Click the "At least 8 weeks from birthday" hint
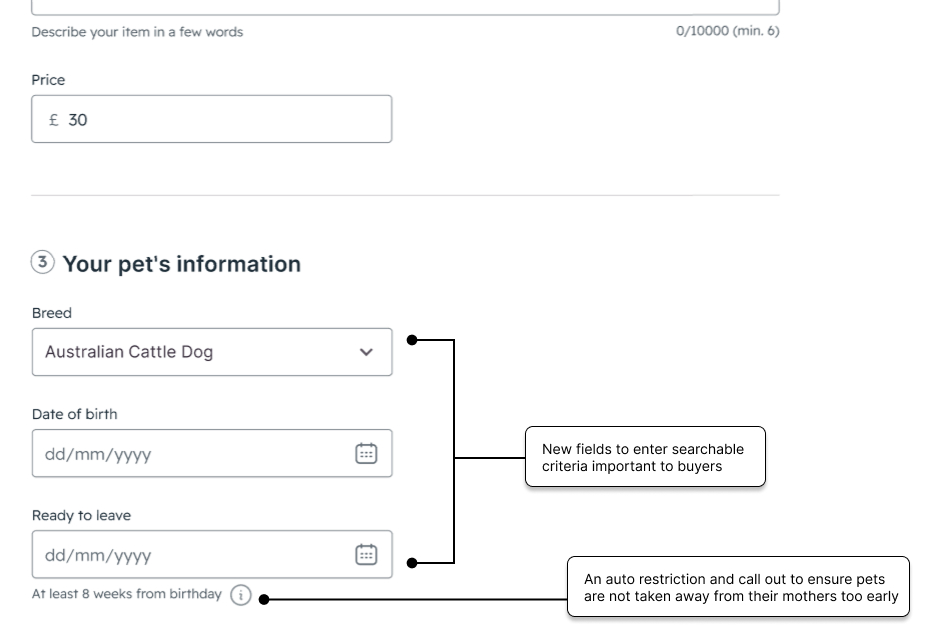Screen dimensions: 936x638 pos(126,594)
